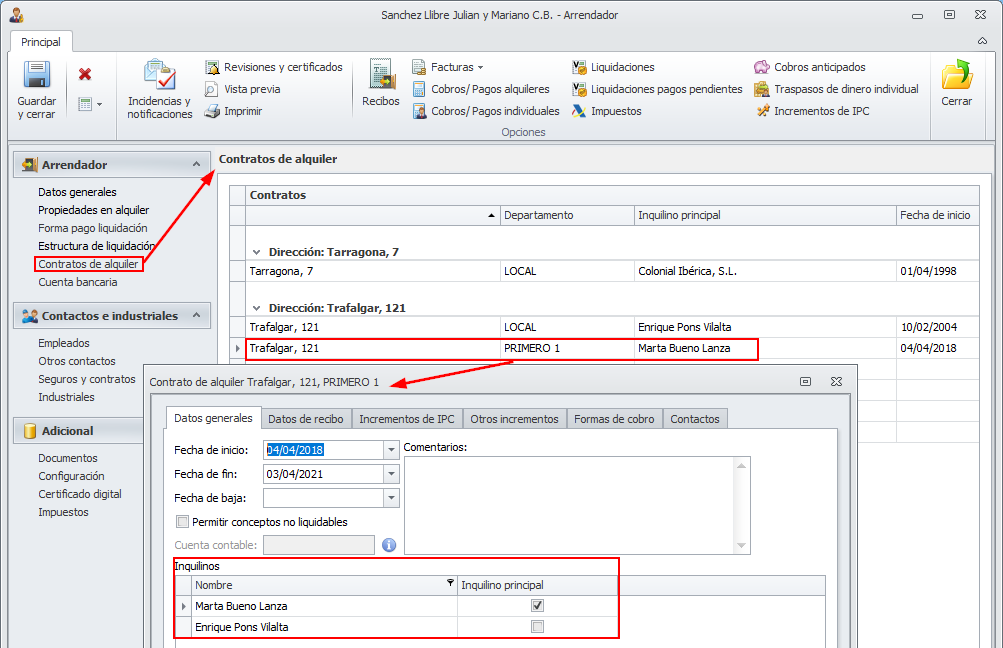Collapse the ribbon with the top-right chevron
The width and height of the screenshot is (1003, 648).
pyautogui.click(x=983, y=41)
